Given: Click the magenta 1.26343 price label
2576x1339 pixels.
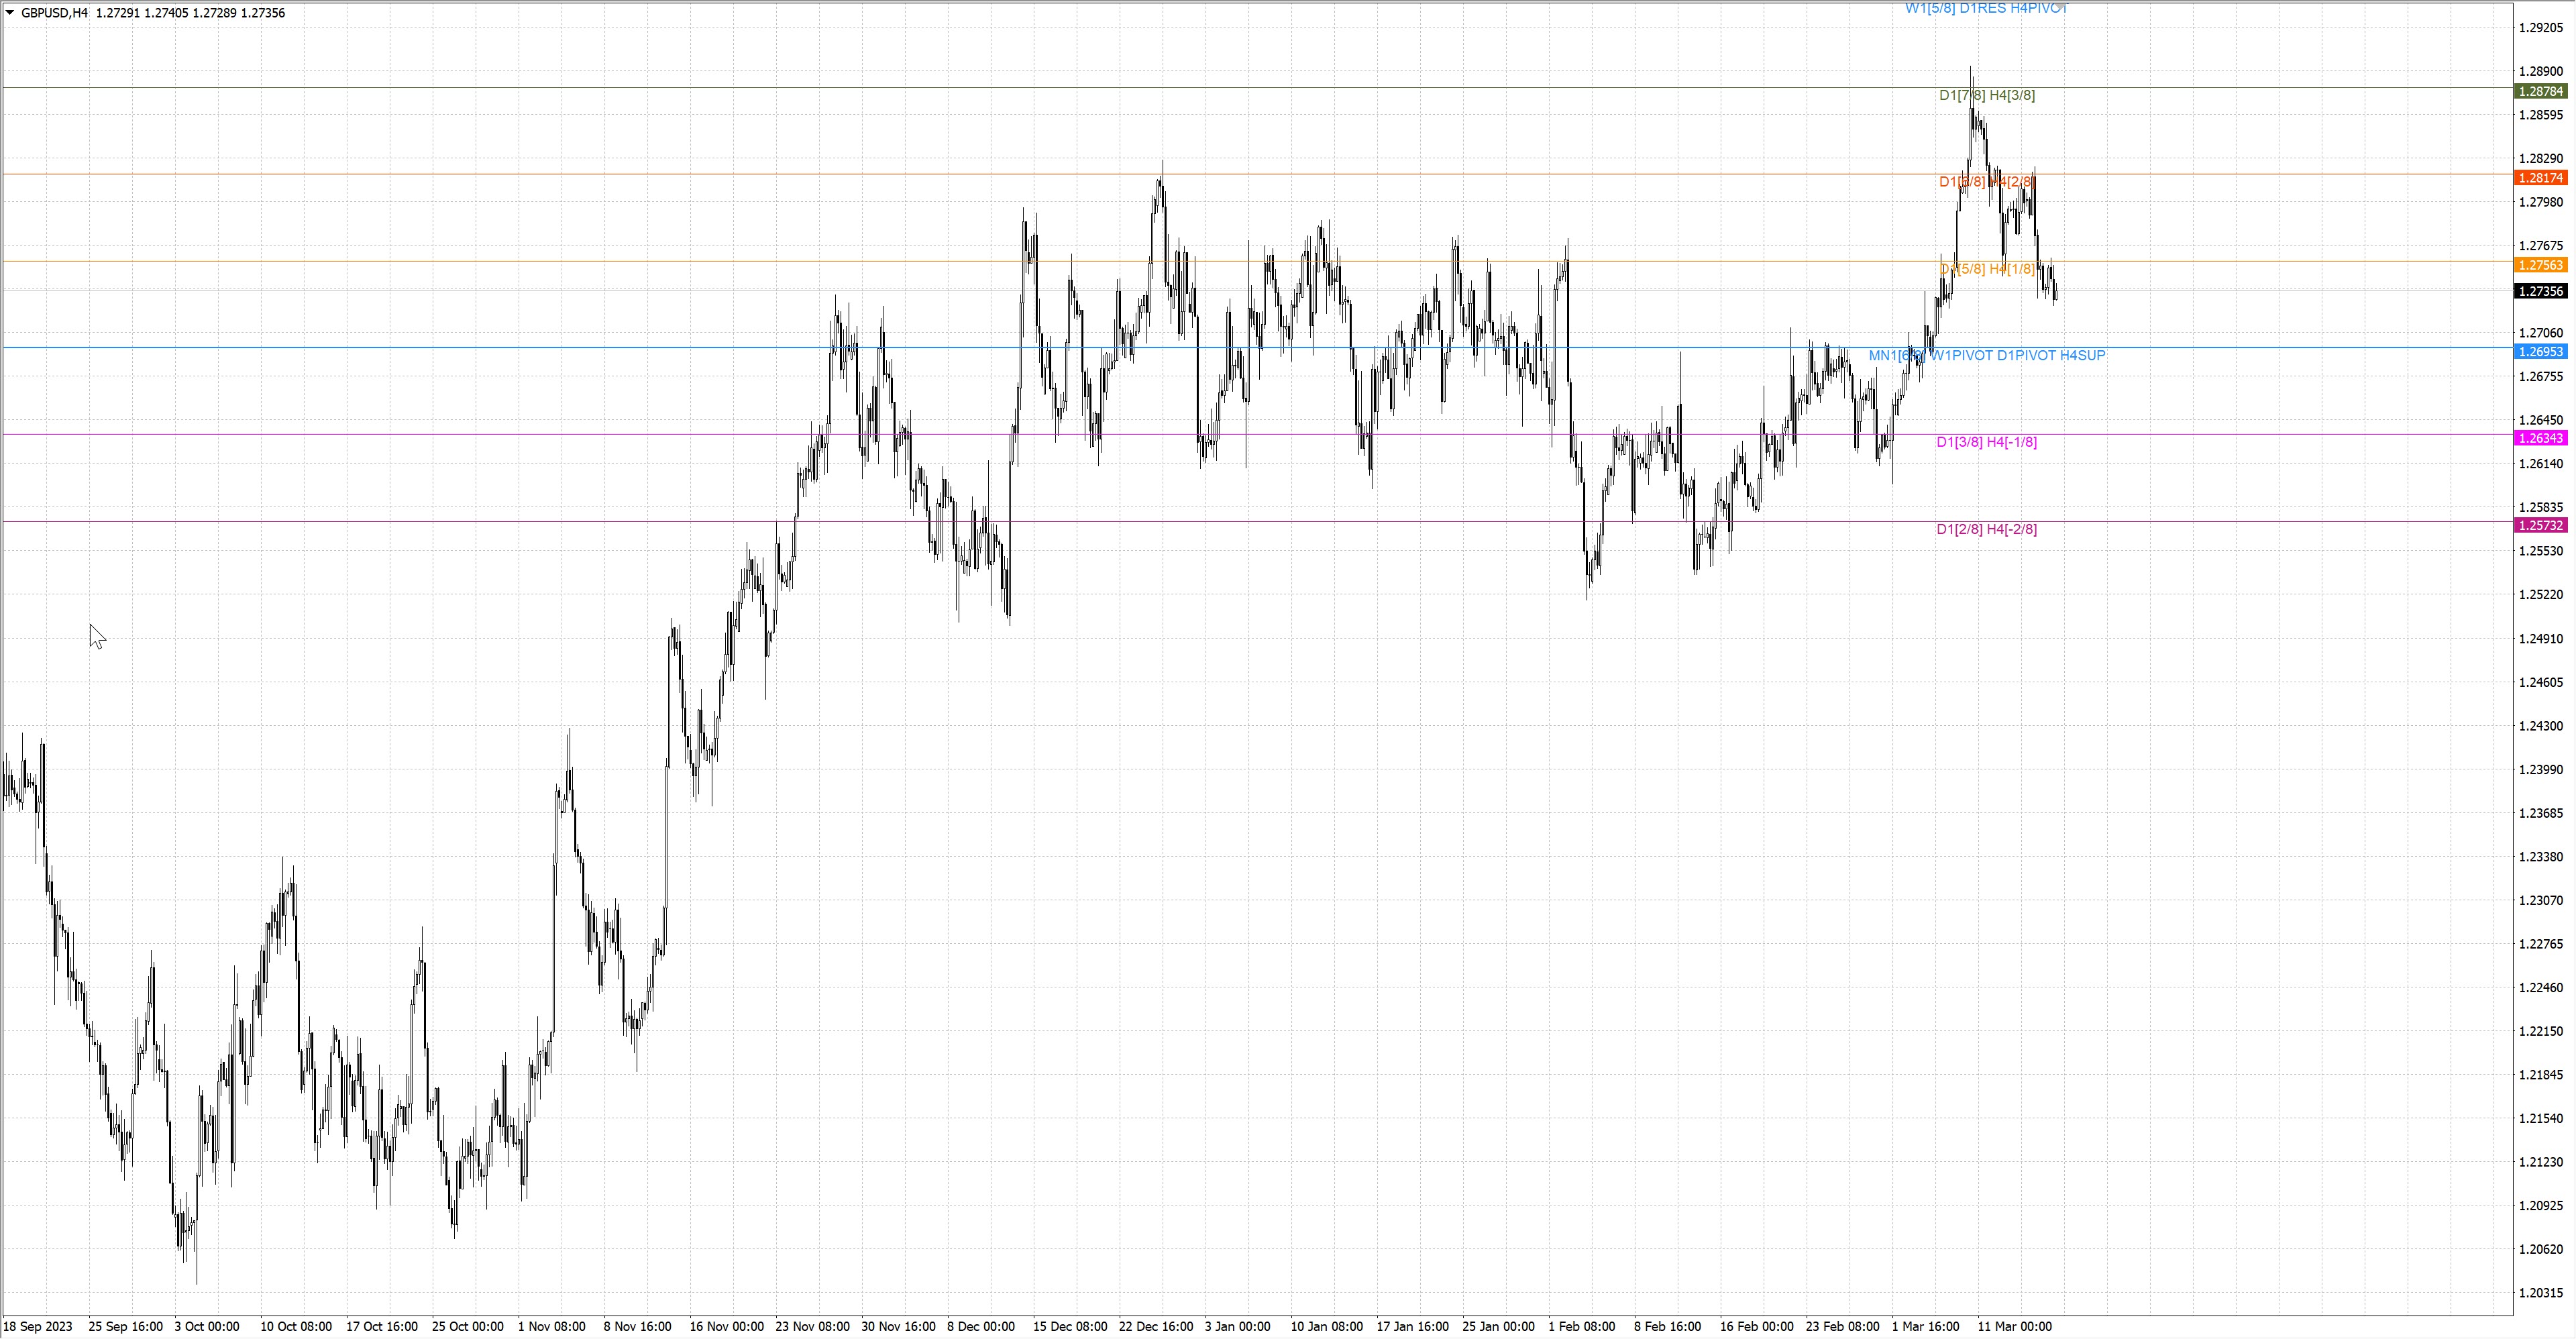Looking at the screenshot, I should (x=2540, y=439).
